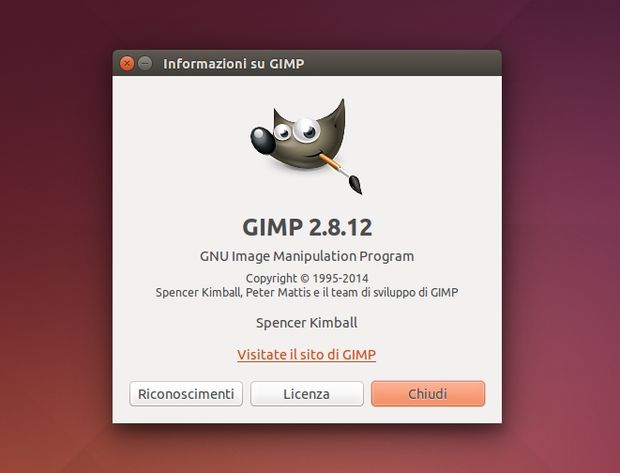Screen dimensions: 620x473
Task: Click the GNU Image Manipulation Program subtitle
Action: (307, 256)
